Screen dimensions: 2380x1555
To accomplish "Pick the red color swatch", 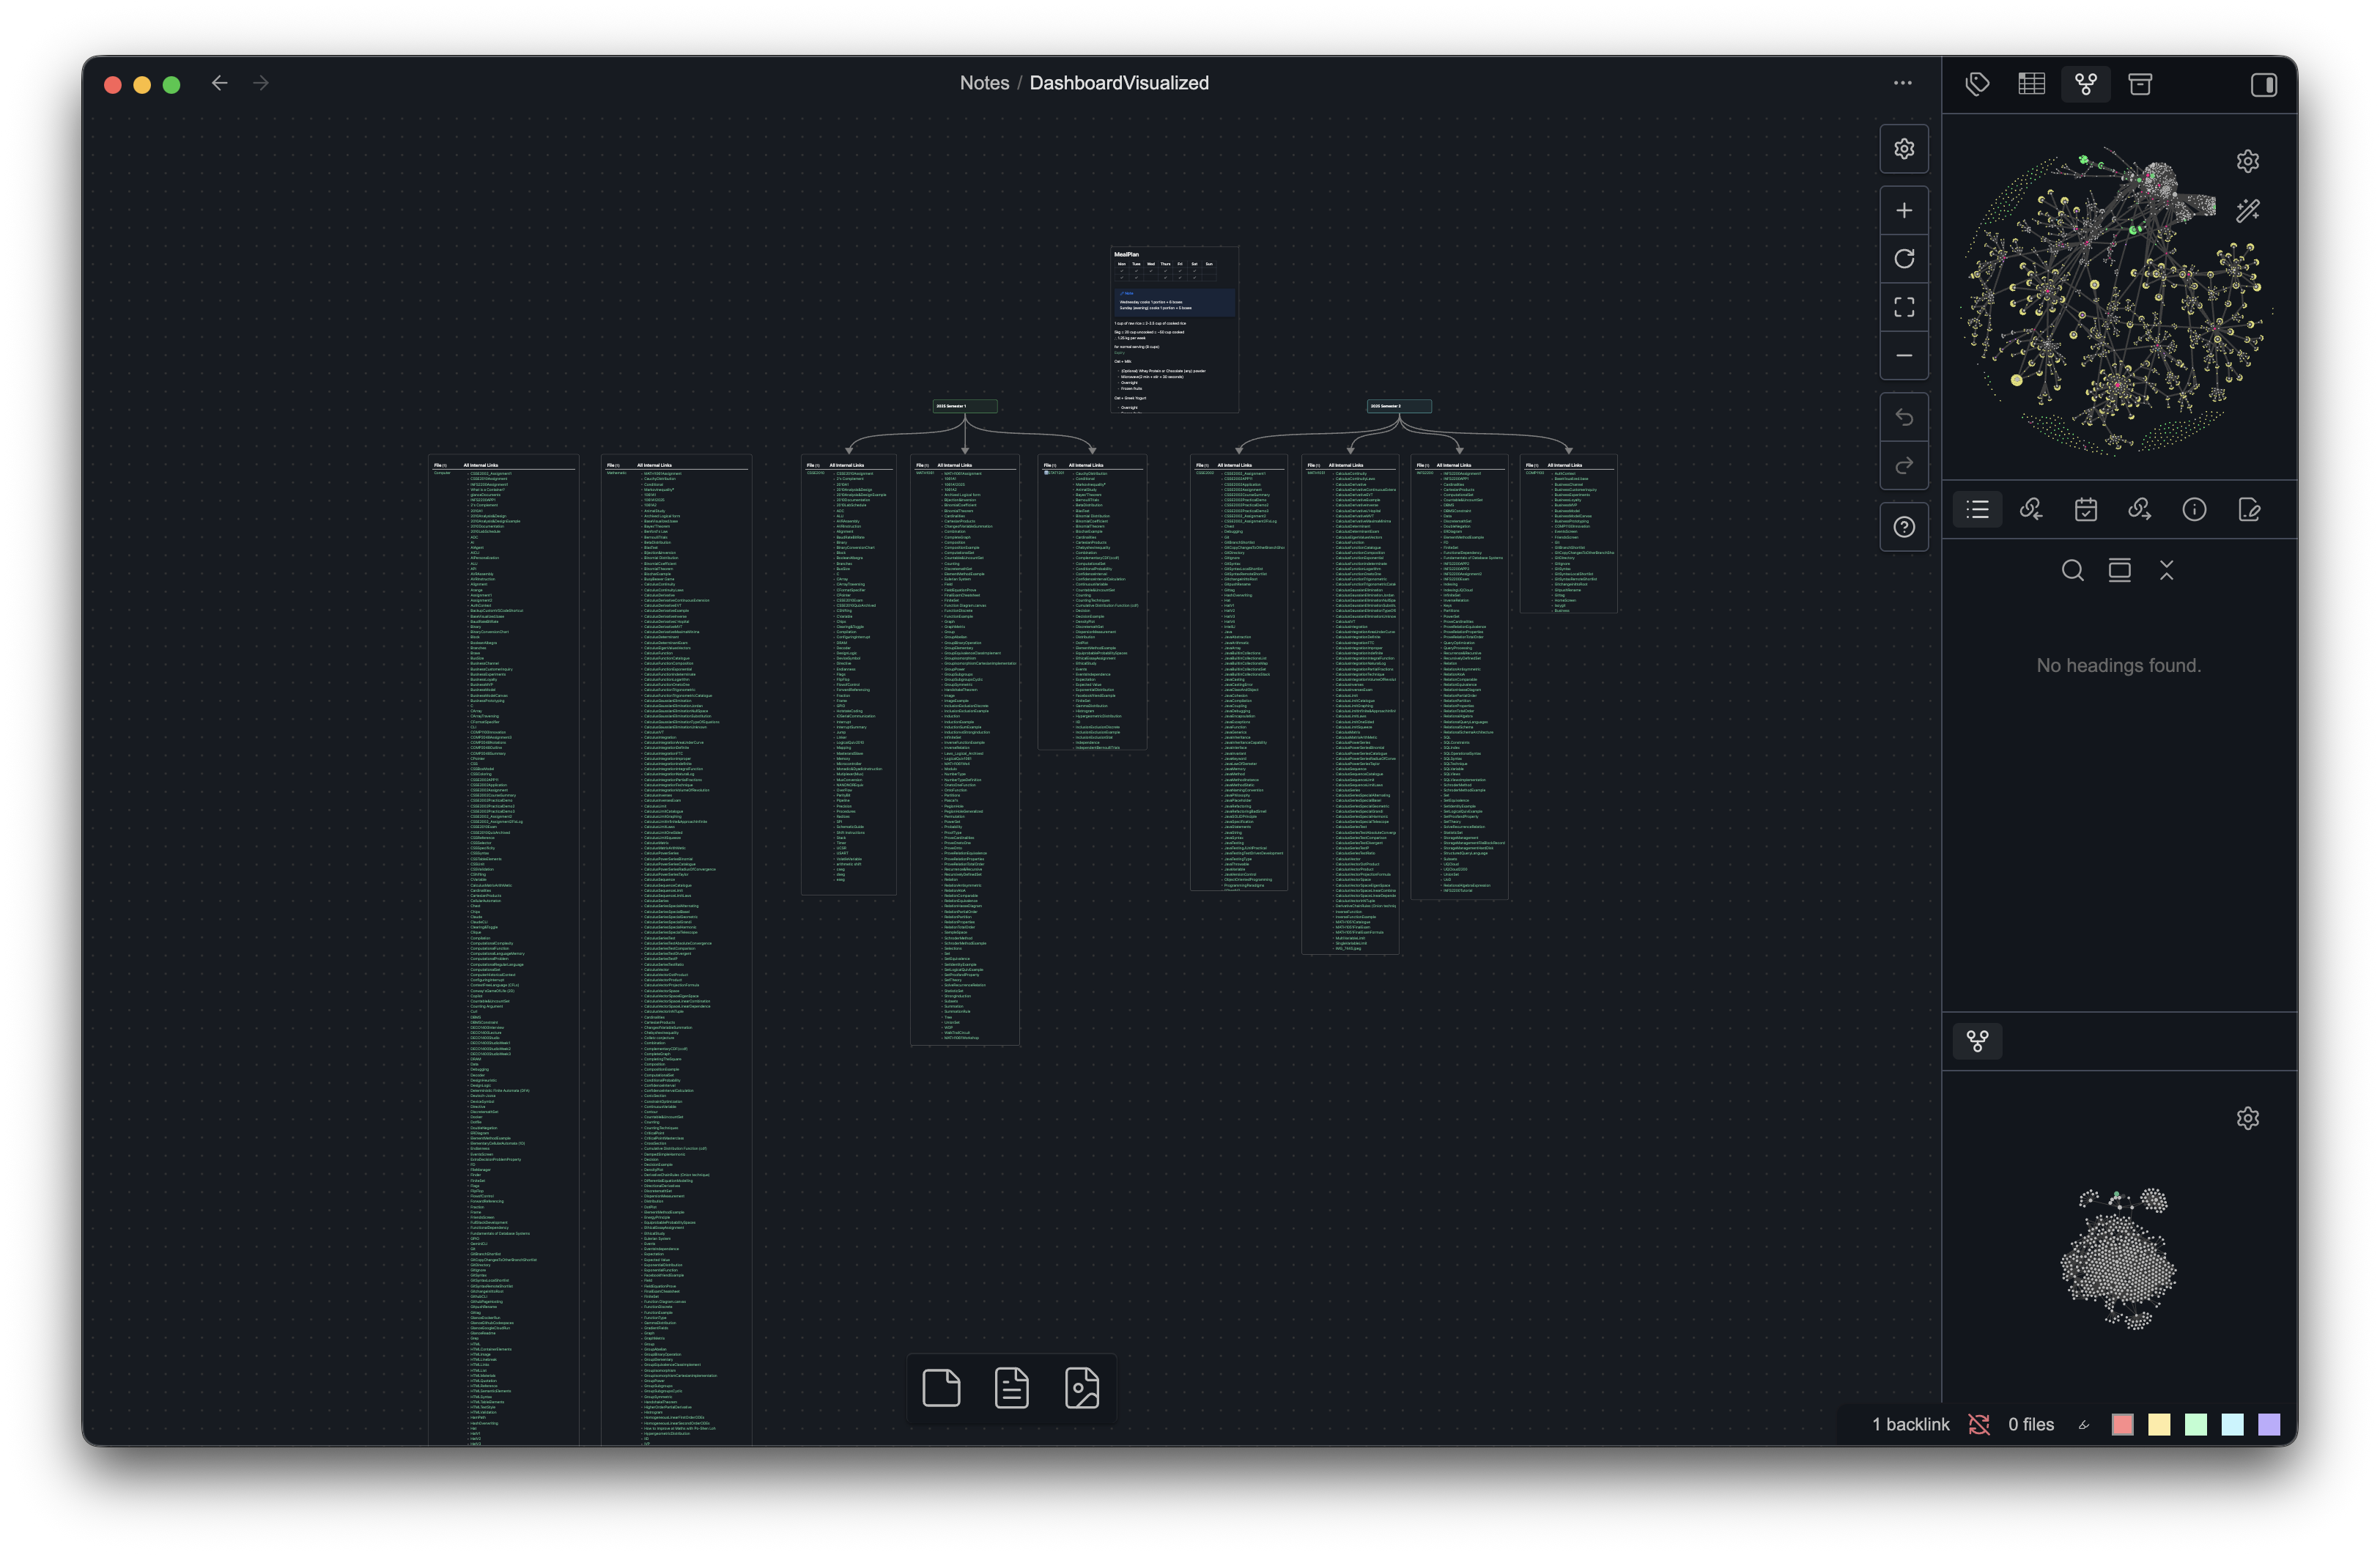I will (x=2122, y=1424).
